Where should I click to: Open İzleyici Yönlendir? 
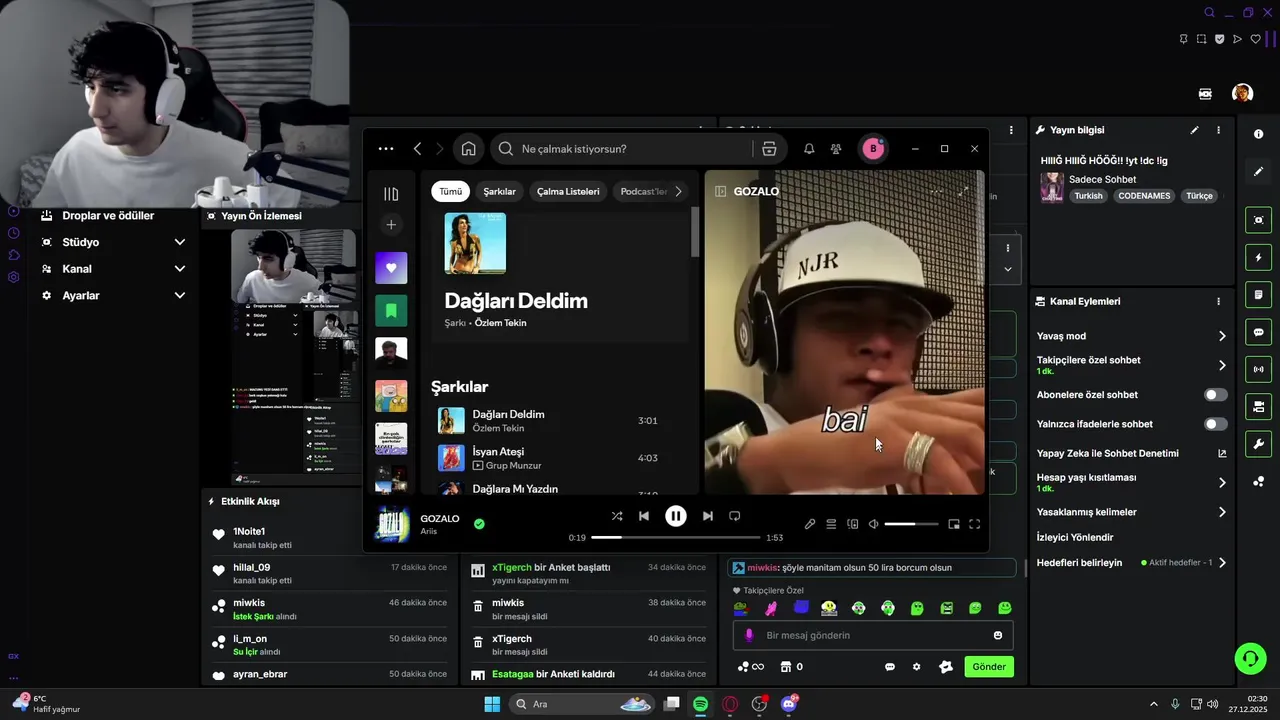pyautogui.click(x=1075, y=537)
